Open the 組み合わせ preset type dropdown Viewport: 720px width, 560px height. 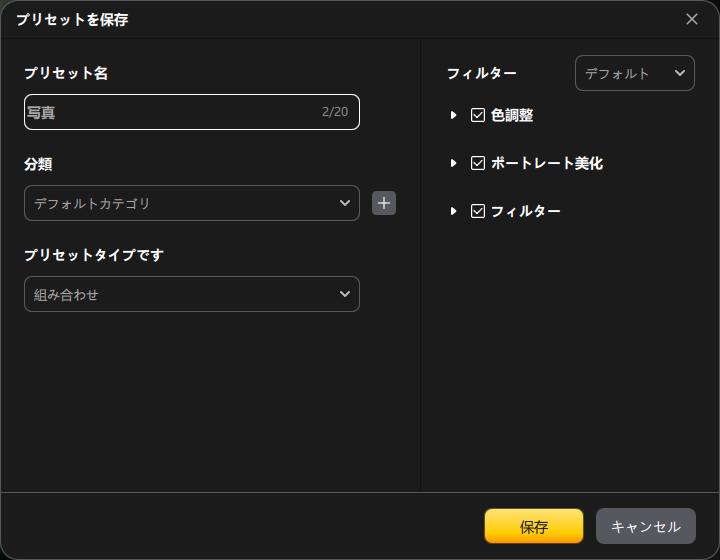(x=191, y=294)
